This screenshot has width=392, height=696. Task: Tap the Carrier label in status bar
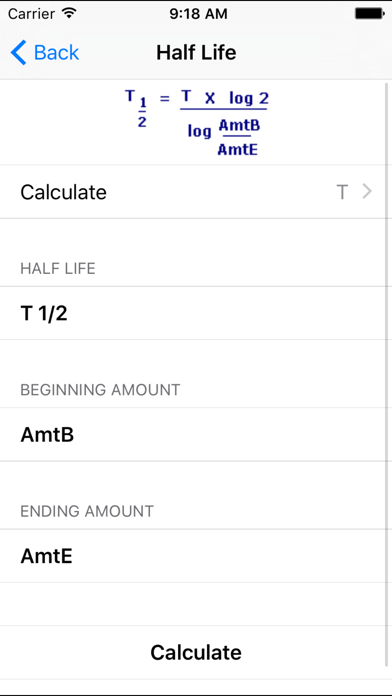32,14
